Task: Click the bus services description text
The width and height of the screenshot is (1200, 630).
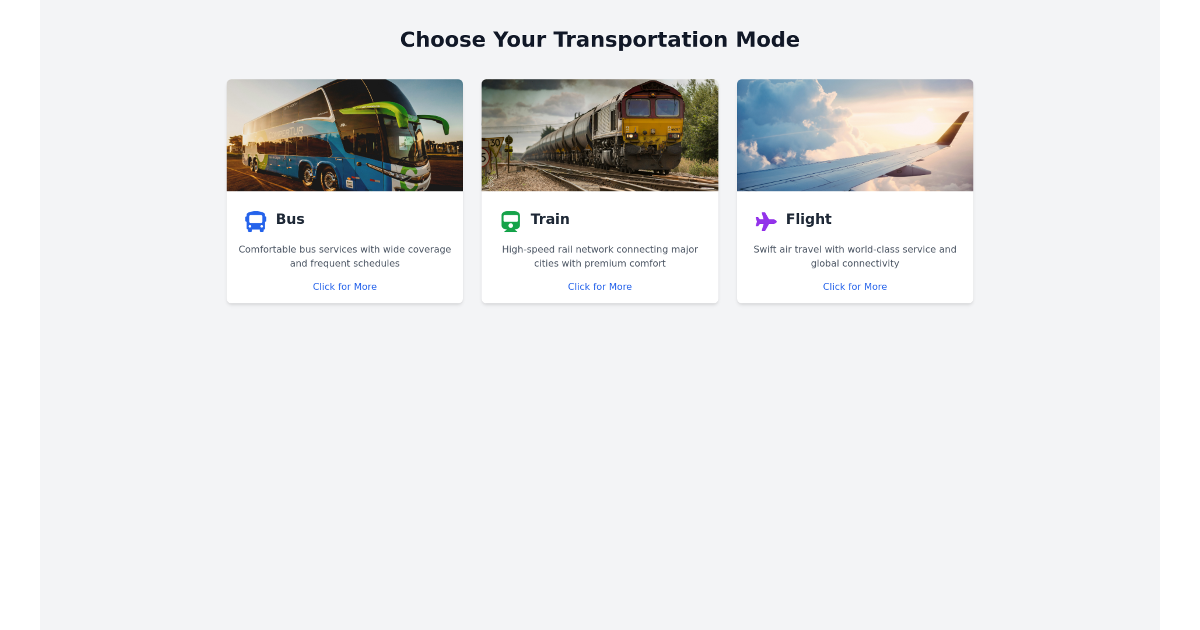Action: [344, 256]
